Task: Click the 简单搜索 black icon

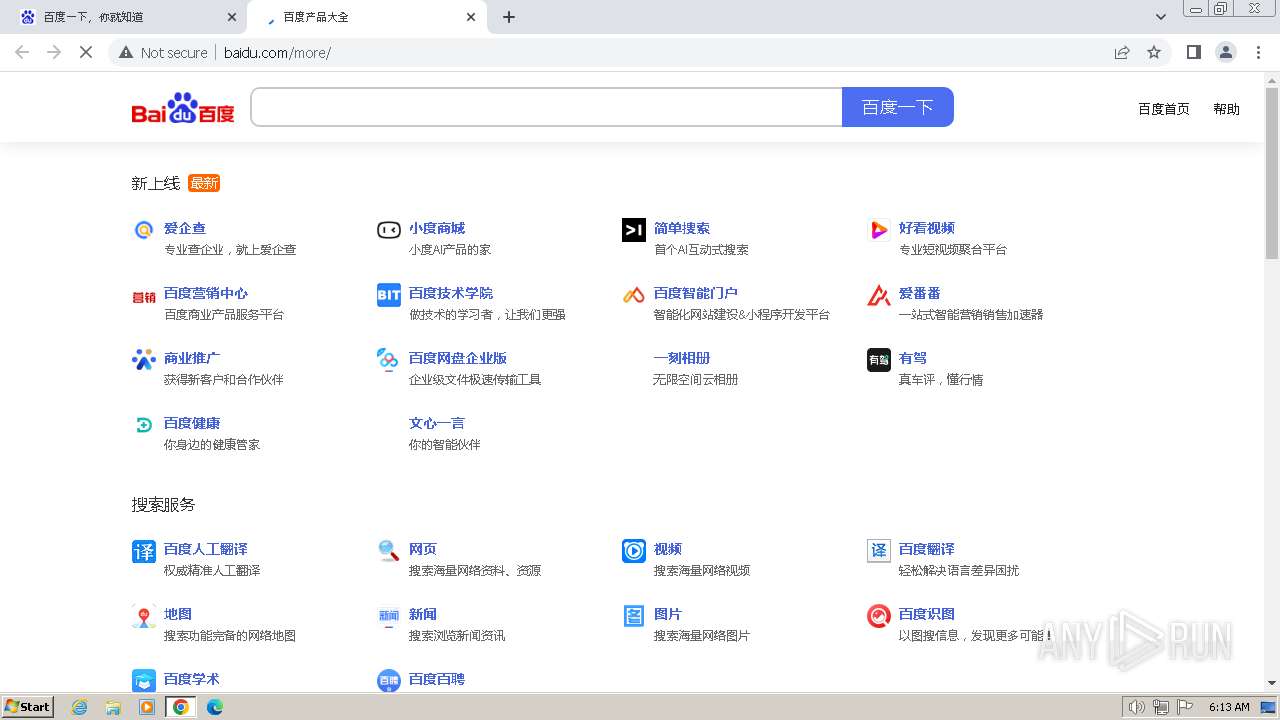Action: (634, 230)
